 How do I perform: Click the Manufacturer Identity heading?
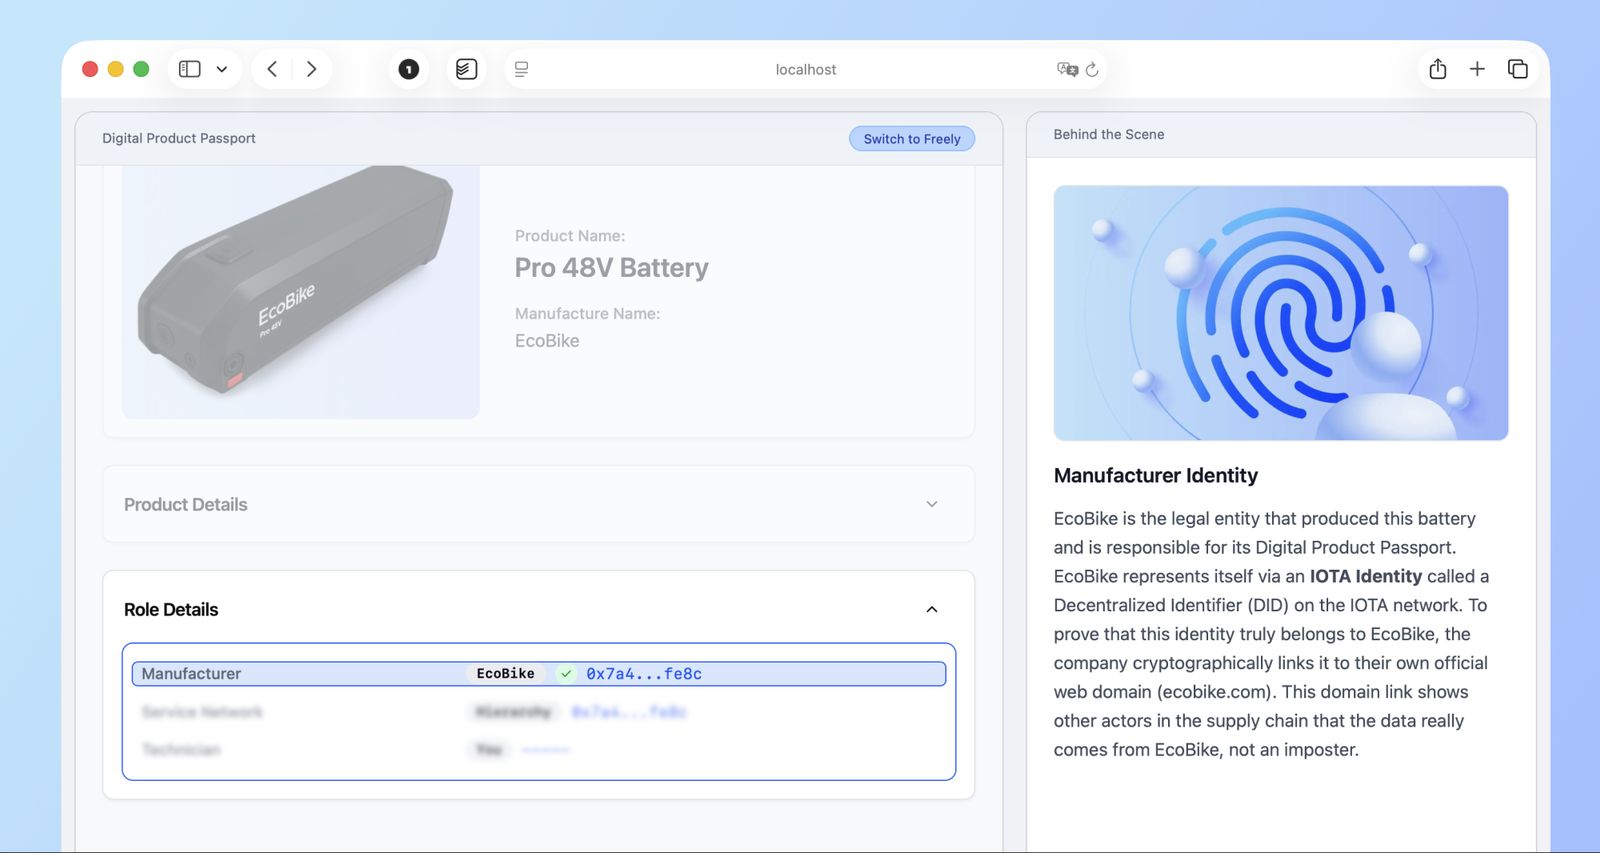pos(1156,476)
